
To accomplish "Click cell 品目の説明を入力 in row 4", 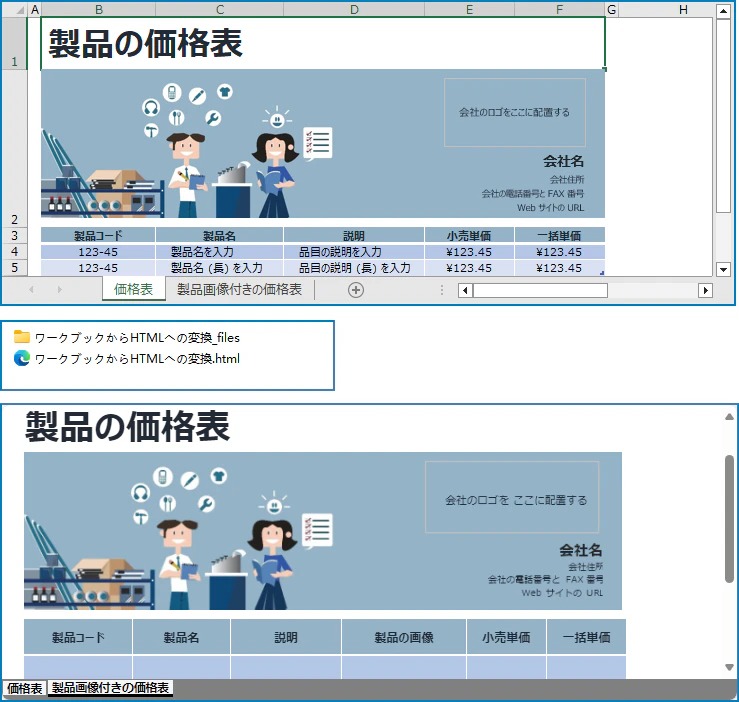I will click(x=354, y=252).
